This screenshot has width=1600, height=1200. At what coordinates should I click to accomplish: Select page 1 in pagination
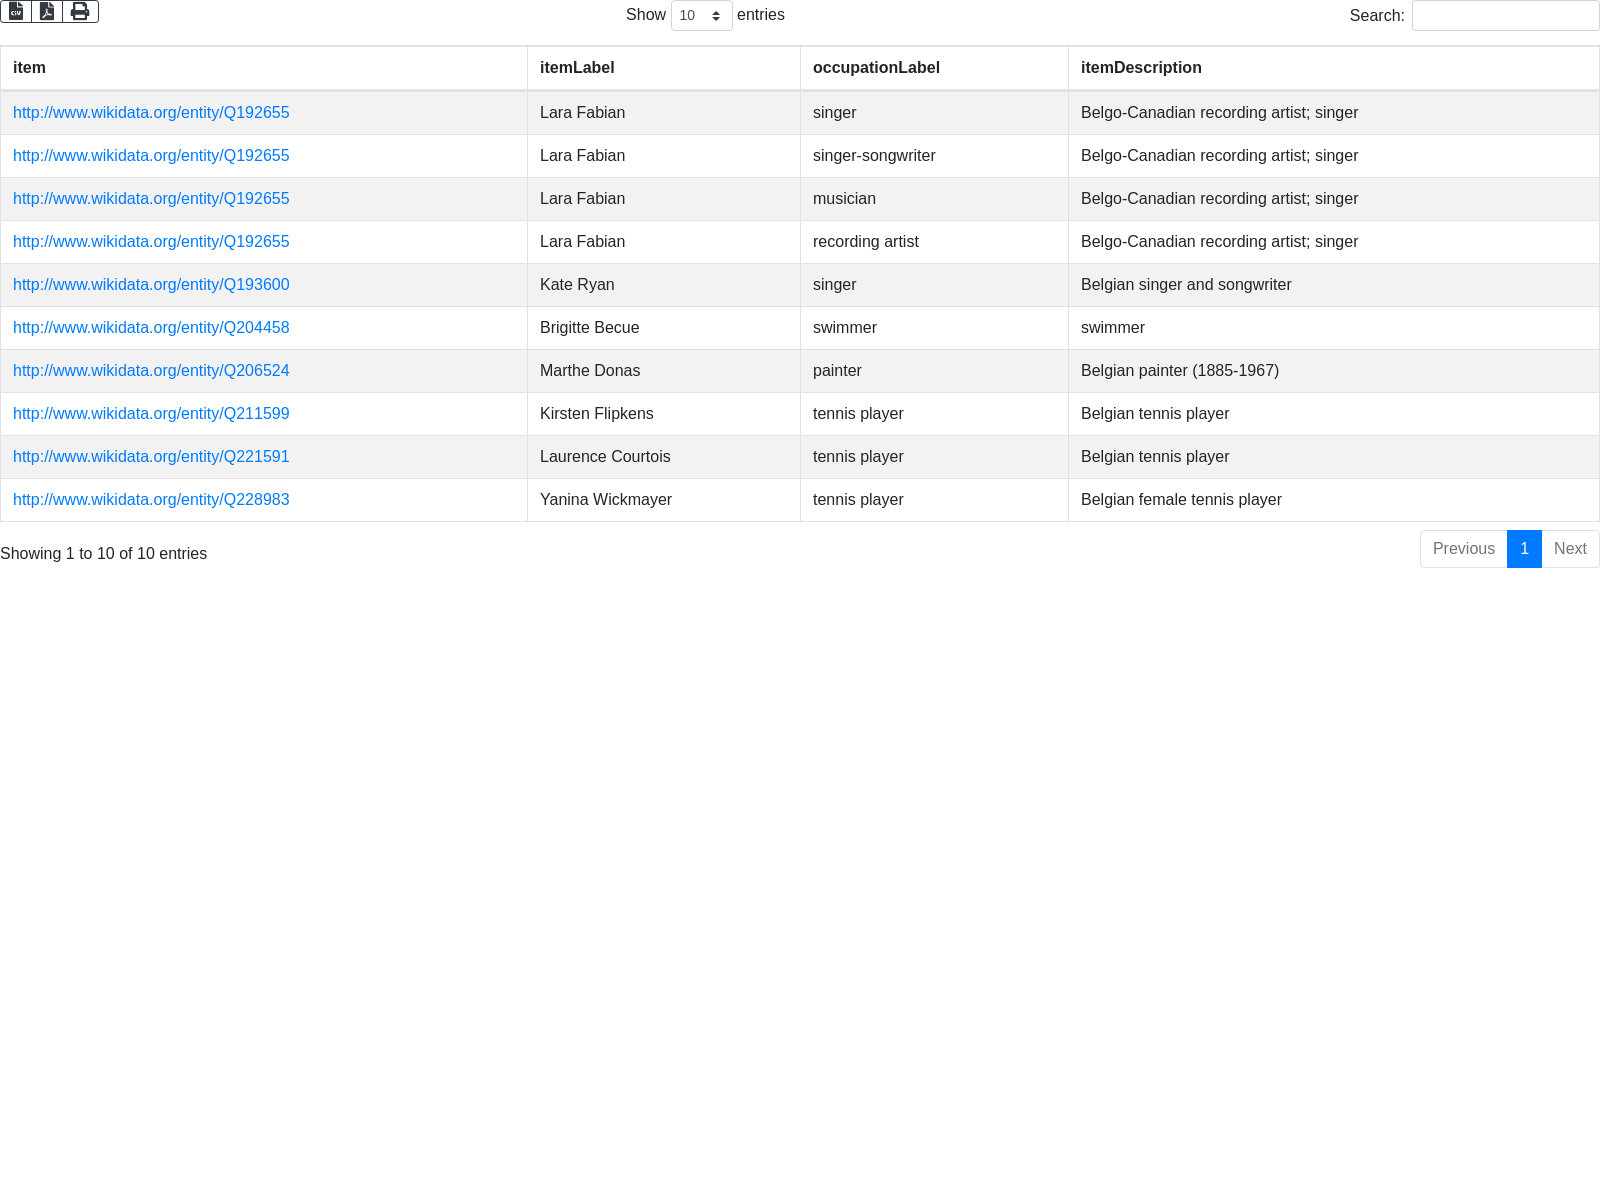[x=1524, y=549]
